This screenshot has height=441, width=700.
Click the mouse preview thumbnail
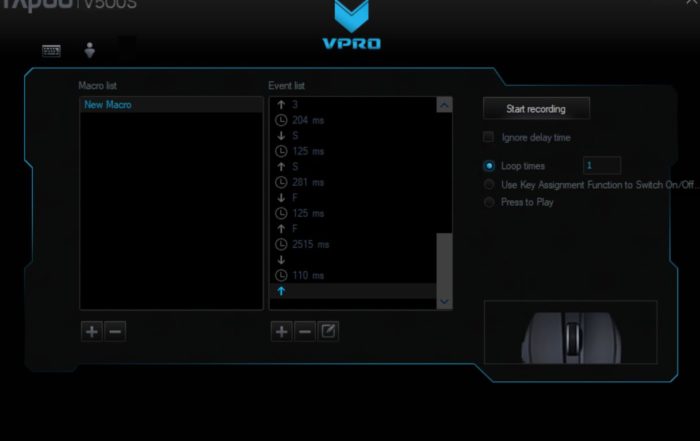pos(570,331)
